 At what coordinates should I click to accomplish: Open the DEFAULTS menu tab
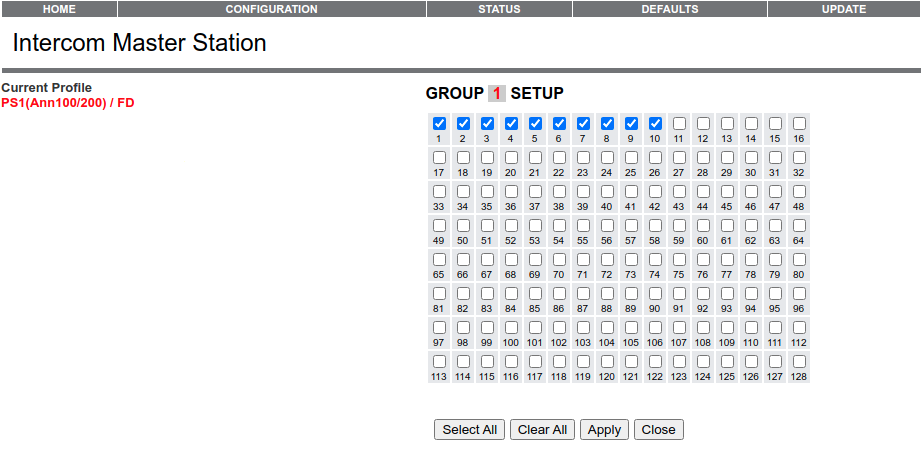(x=669, y=9)
